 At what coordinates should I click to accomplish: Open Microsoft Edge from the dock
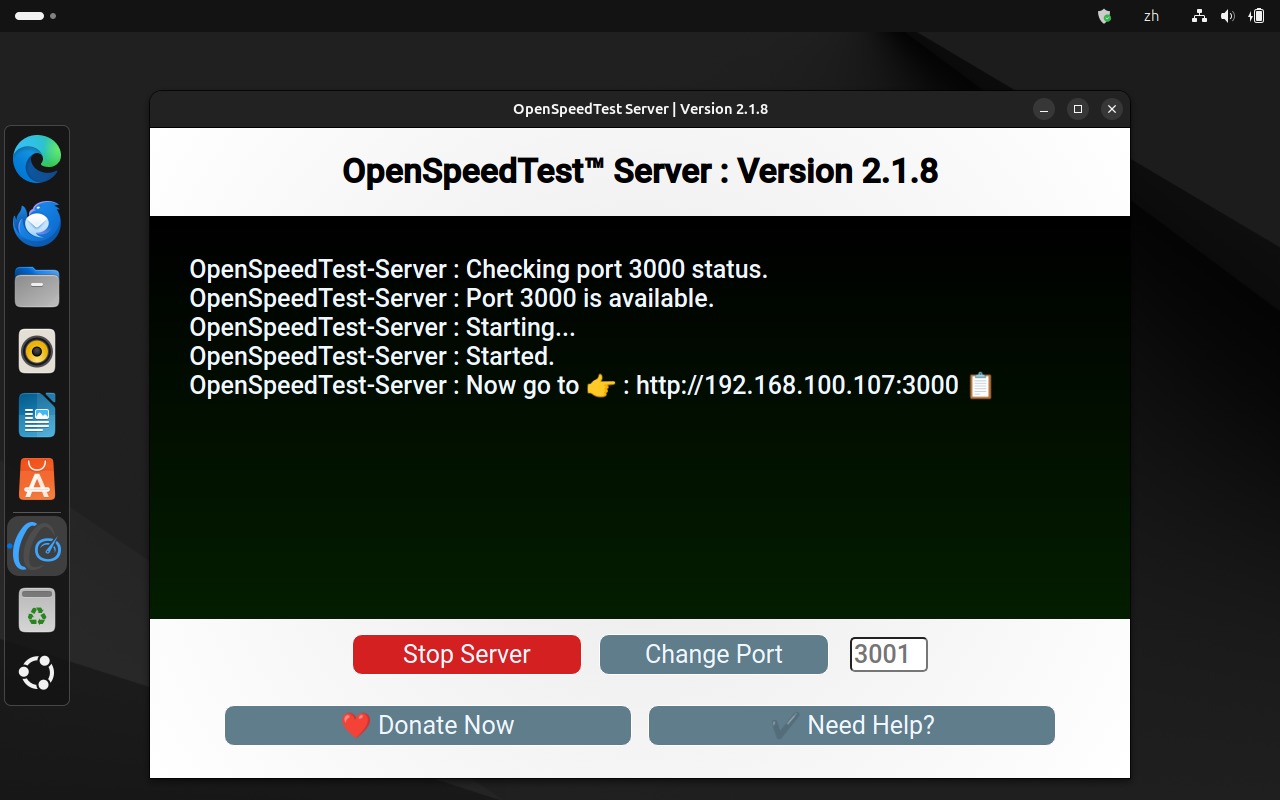(x=37, y=160)
